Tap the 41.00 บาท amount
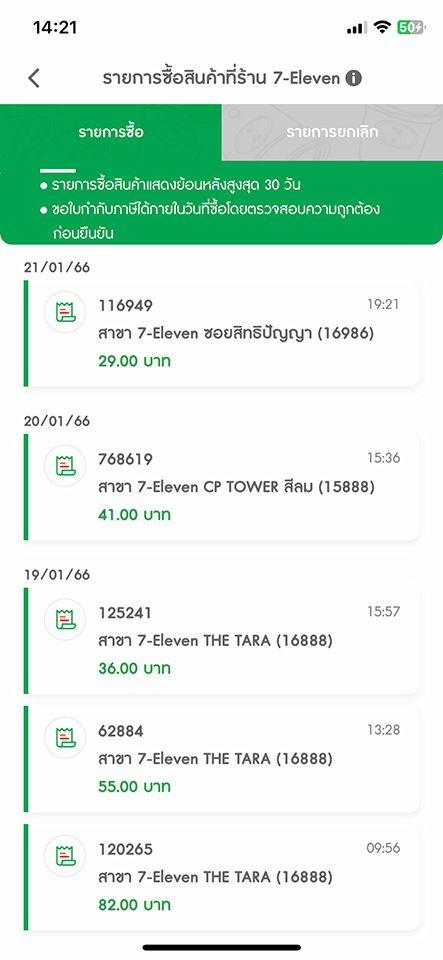The height and width of the screenshot is (960, 443). click(x=134, y=515)
